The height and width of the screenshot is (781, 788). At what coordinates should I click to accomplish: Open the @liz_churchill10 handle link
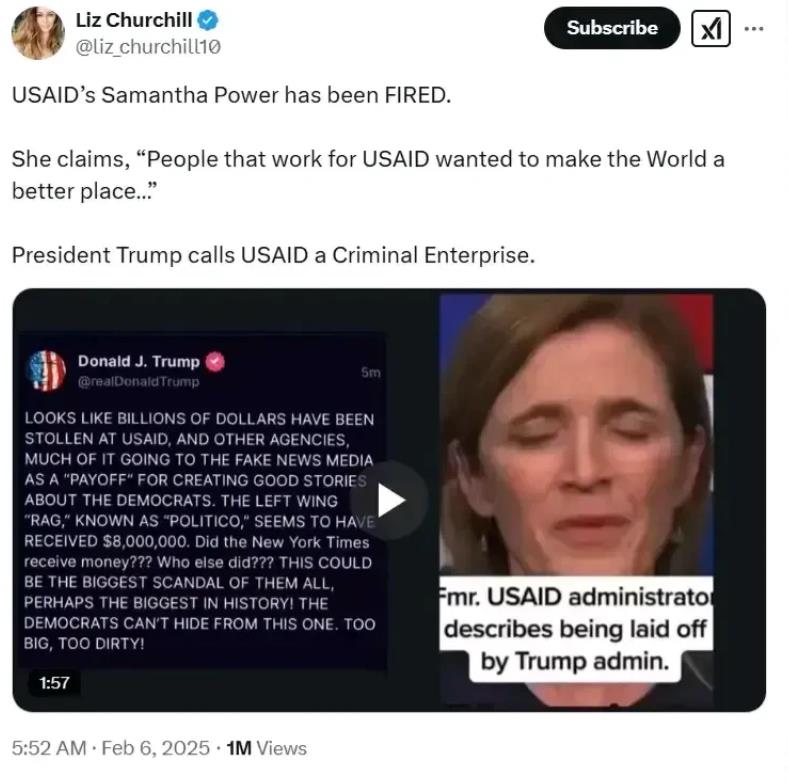[x=148, y=47]
